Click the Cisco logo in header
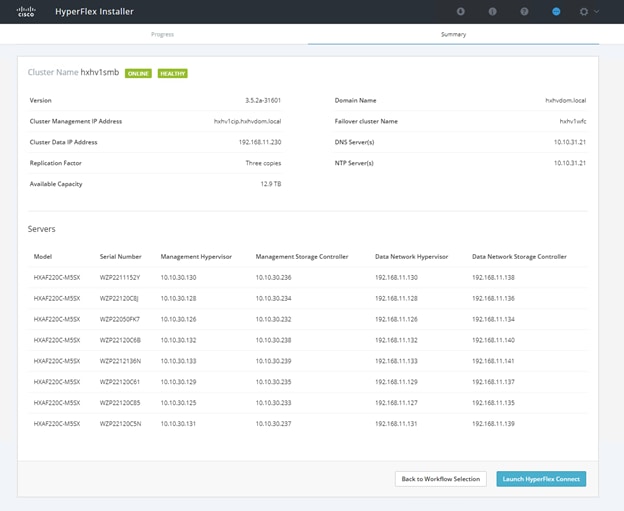This screenshot has width=624, height=511. click(26, 12)
